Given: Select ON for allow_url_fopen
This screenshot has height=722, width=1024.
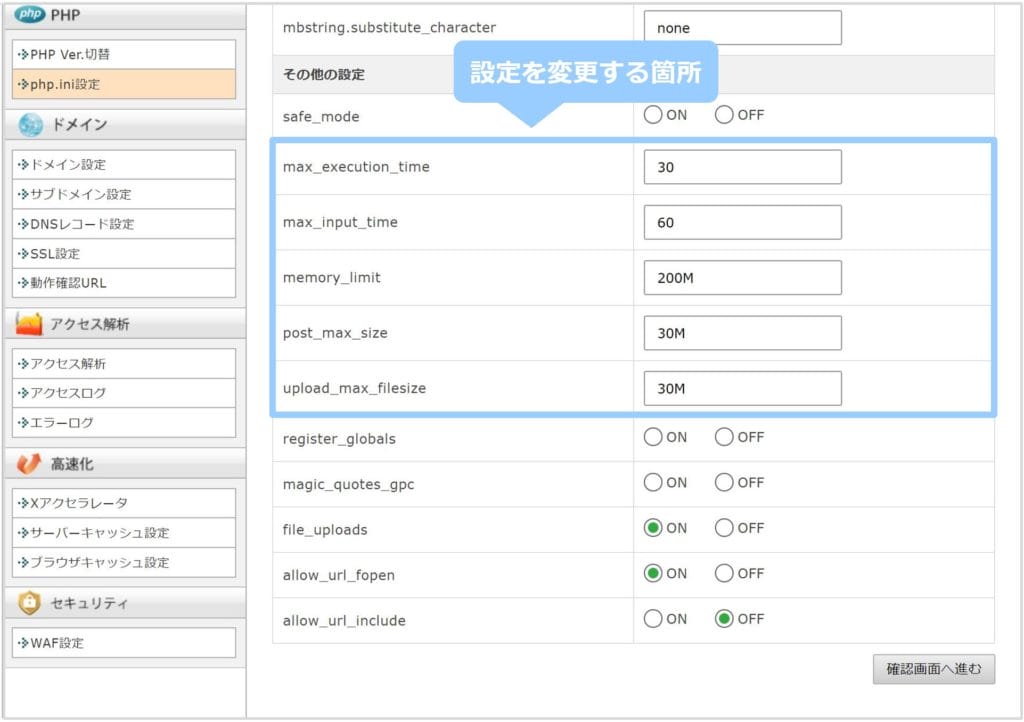Looking at the screenshot, I should tap(653, 573).
